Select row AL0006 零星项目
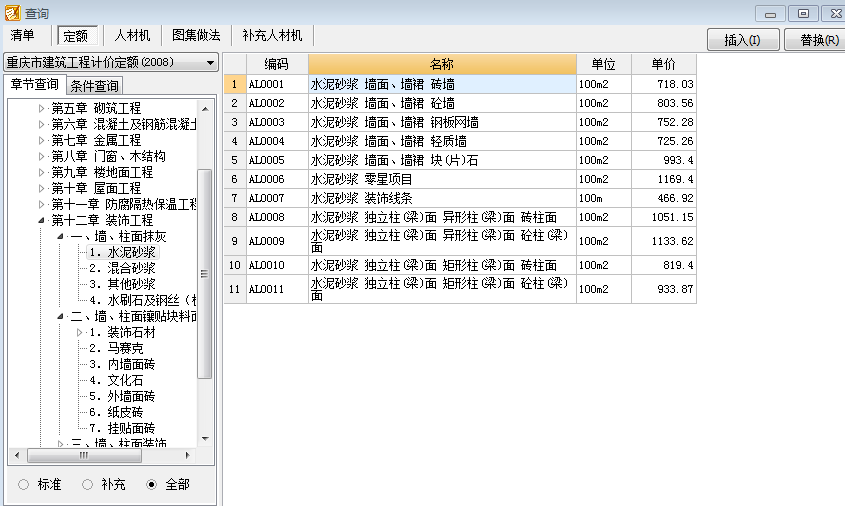This screenshot has width=845, height=506. [x=460, y=179]
